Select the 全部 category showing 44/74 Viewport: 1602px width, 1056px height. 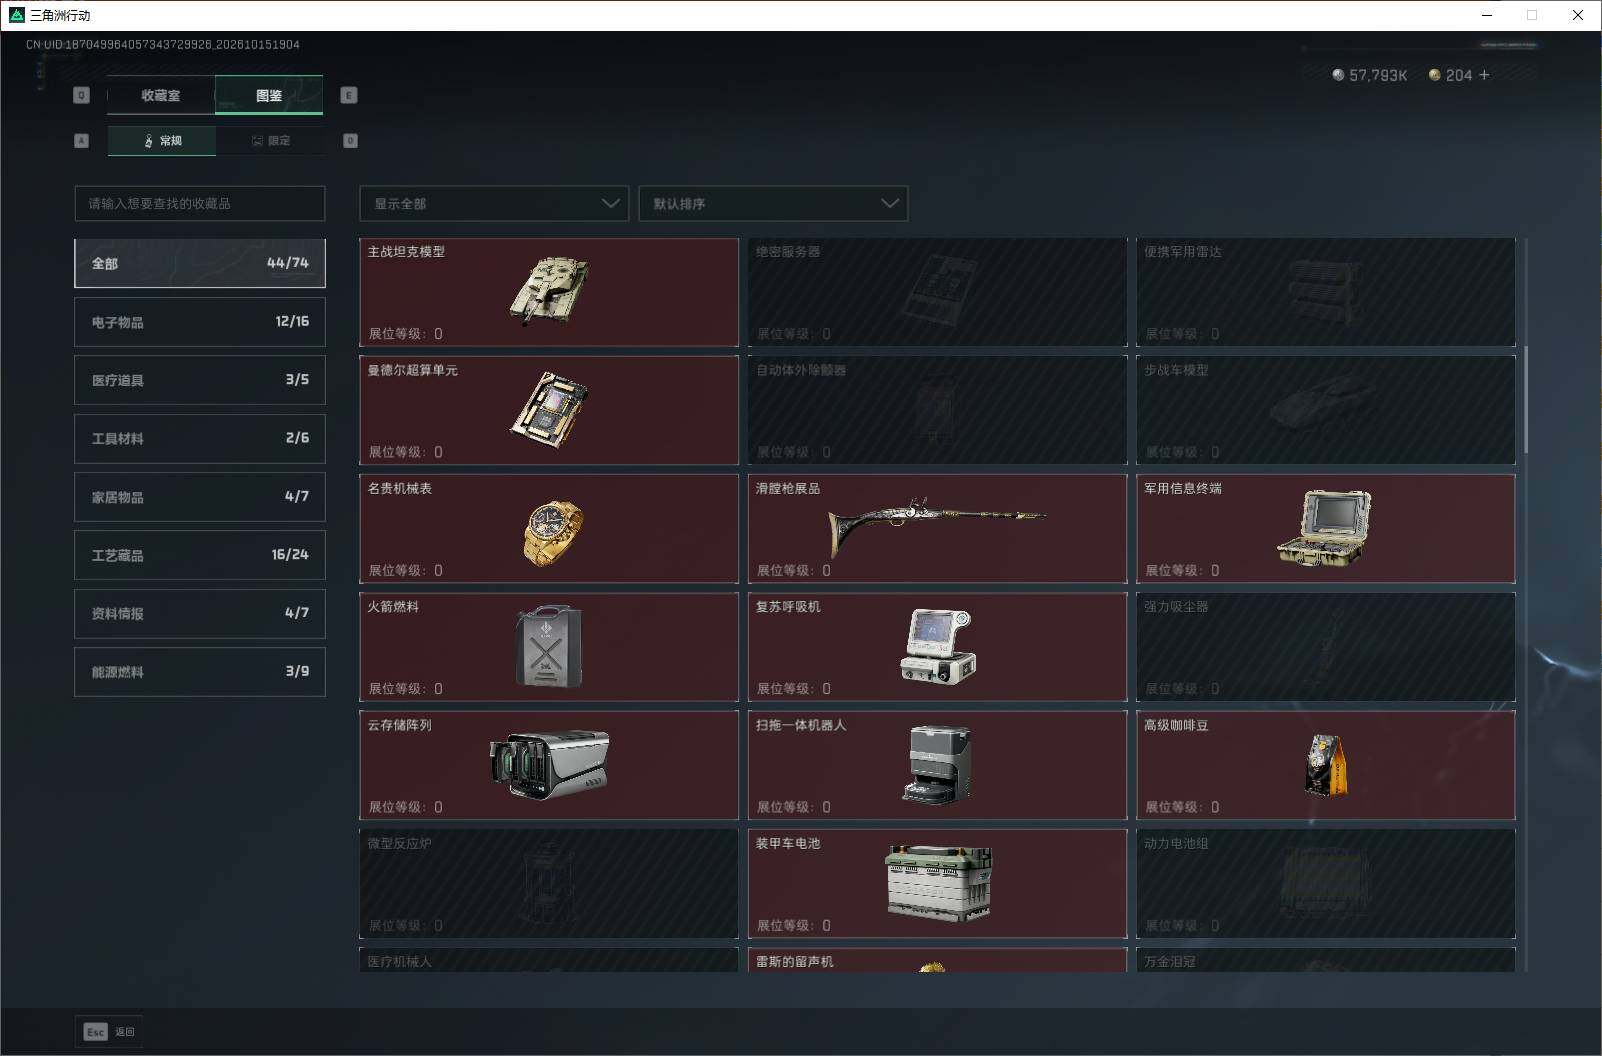point(200,263)
